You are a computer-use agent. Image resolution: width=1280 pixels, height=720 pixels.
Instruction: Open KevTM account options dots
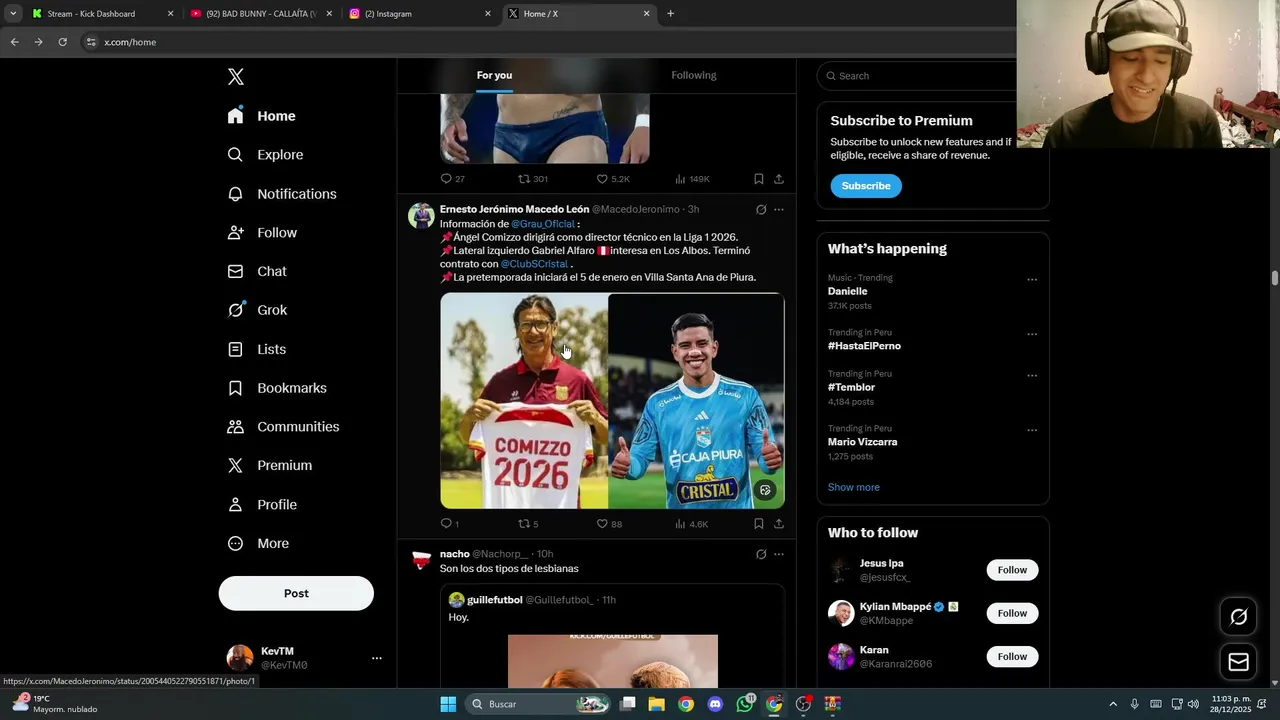click(377, 658)
